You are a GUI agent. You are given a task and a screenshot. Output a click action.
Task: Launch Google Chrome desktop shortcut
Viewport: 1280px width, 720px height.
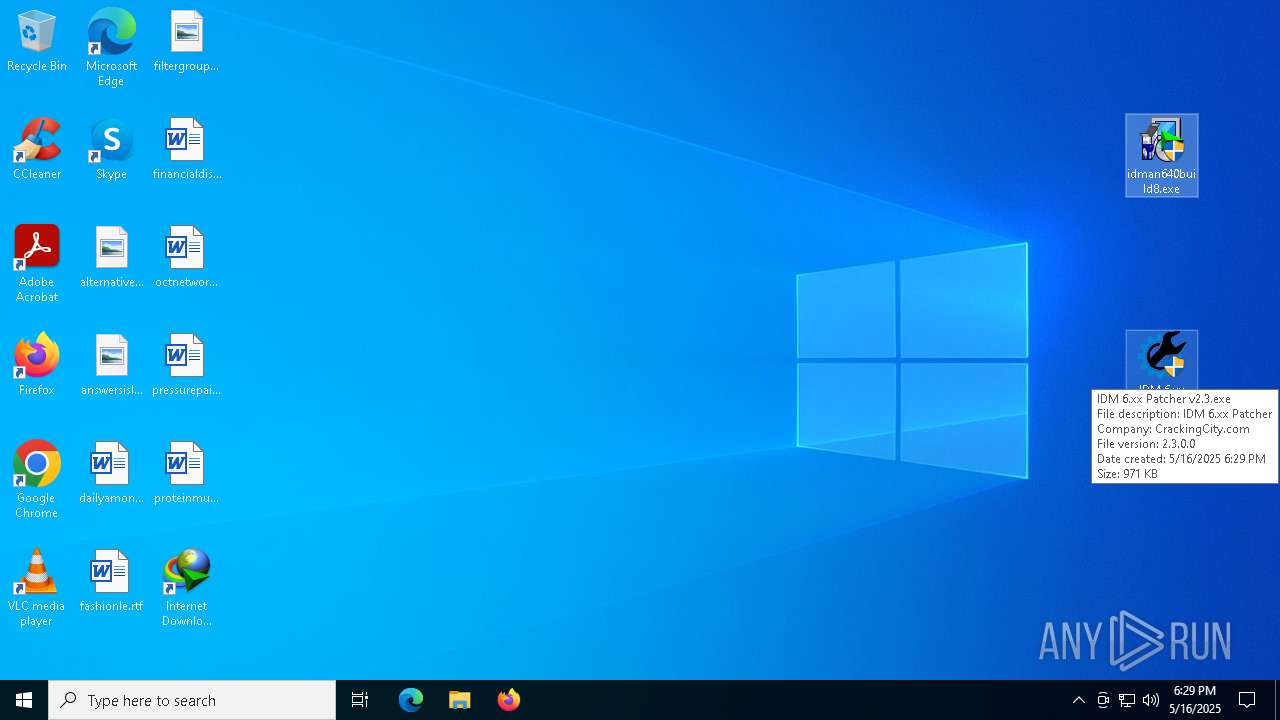coord(37,480)
